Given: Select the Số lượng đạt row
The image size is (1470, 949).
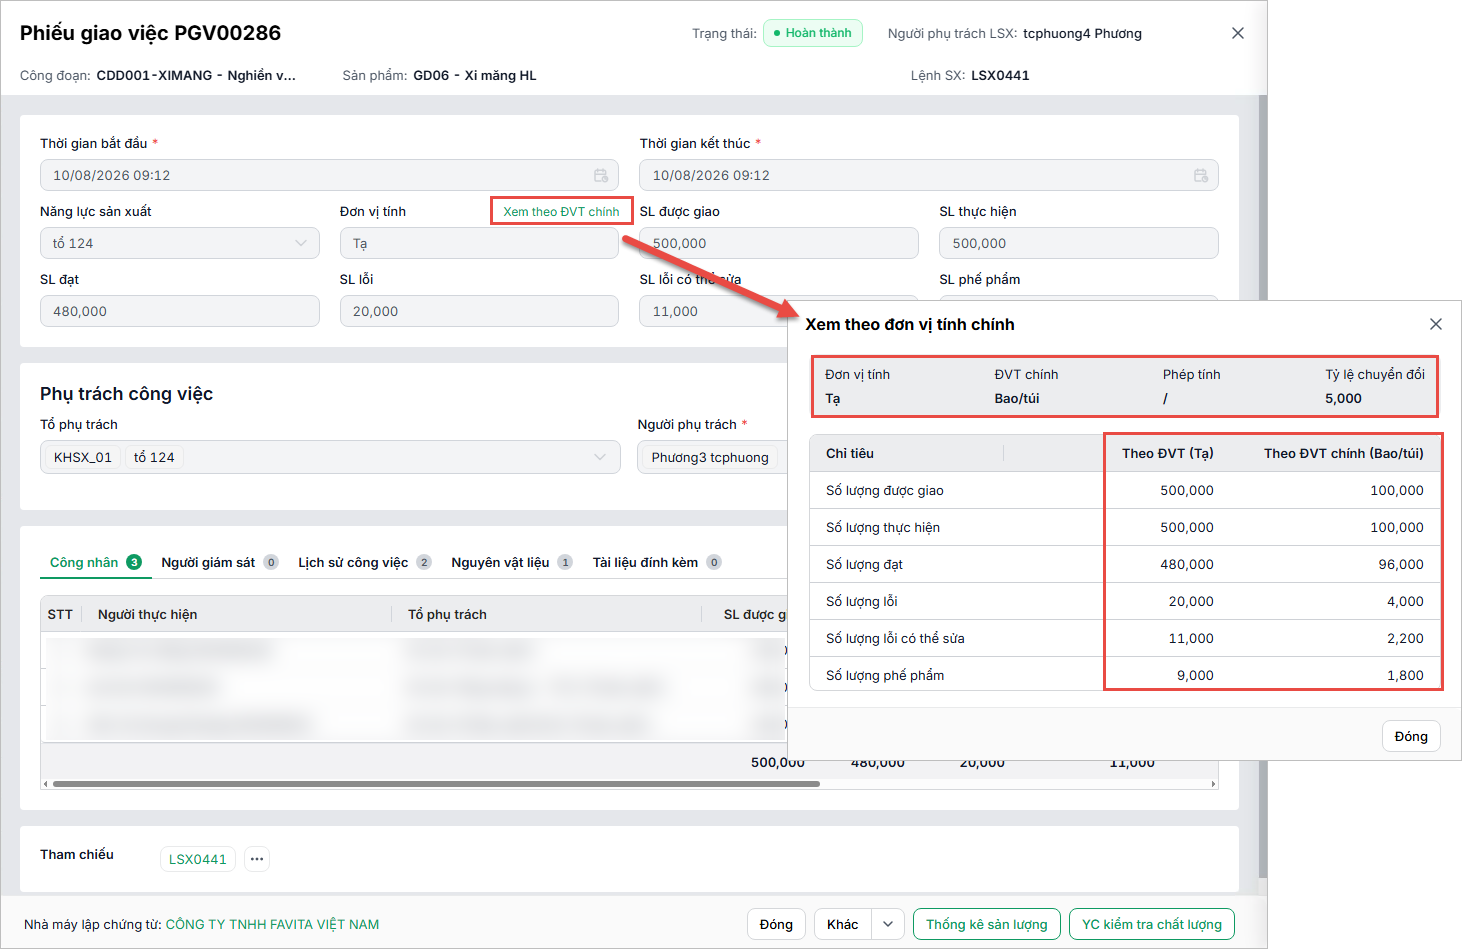Looking at the screenshot, I should coord(1125,564).
